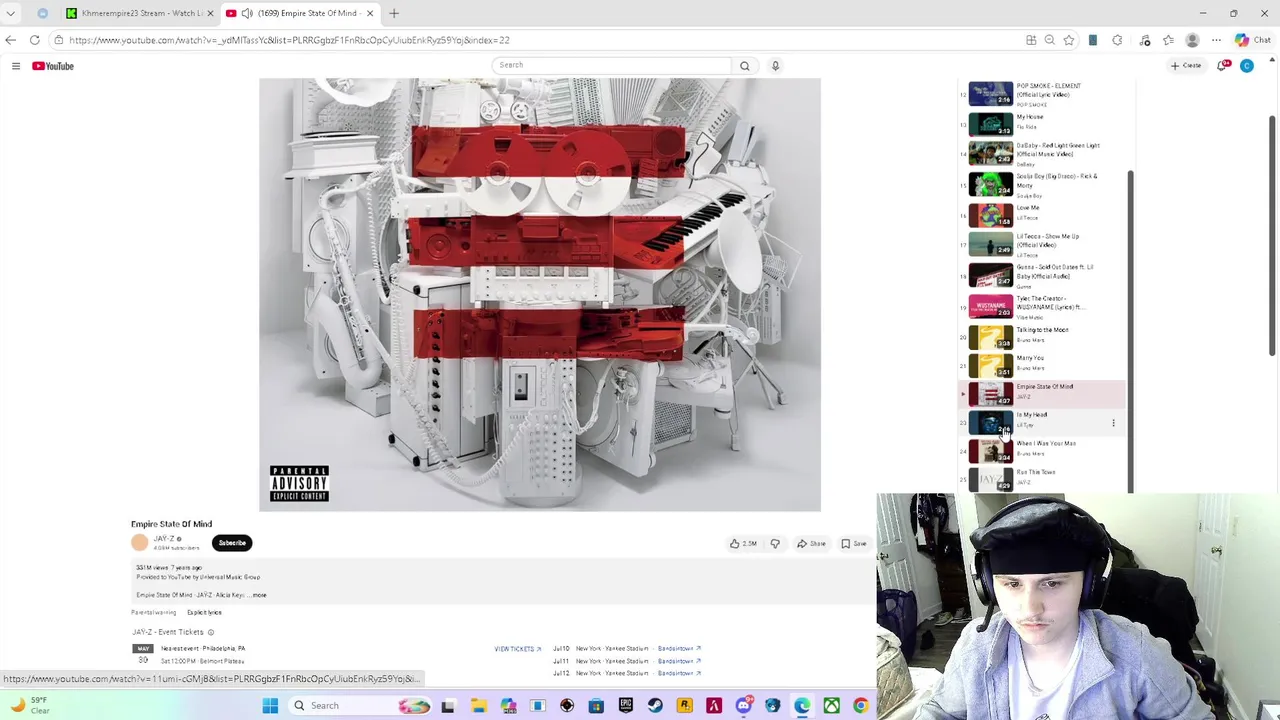Image resolution: width=1280 pixels, height=720 pixels.
Task: Go to the YouTube home logo
Action: click(x=53, y=66)
